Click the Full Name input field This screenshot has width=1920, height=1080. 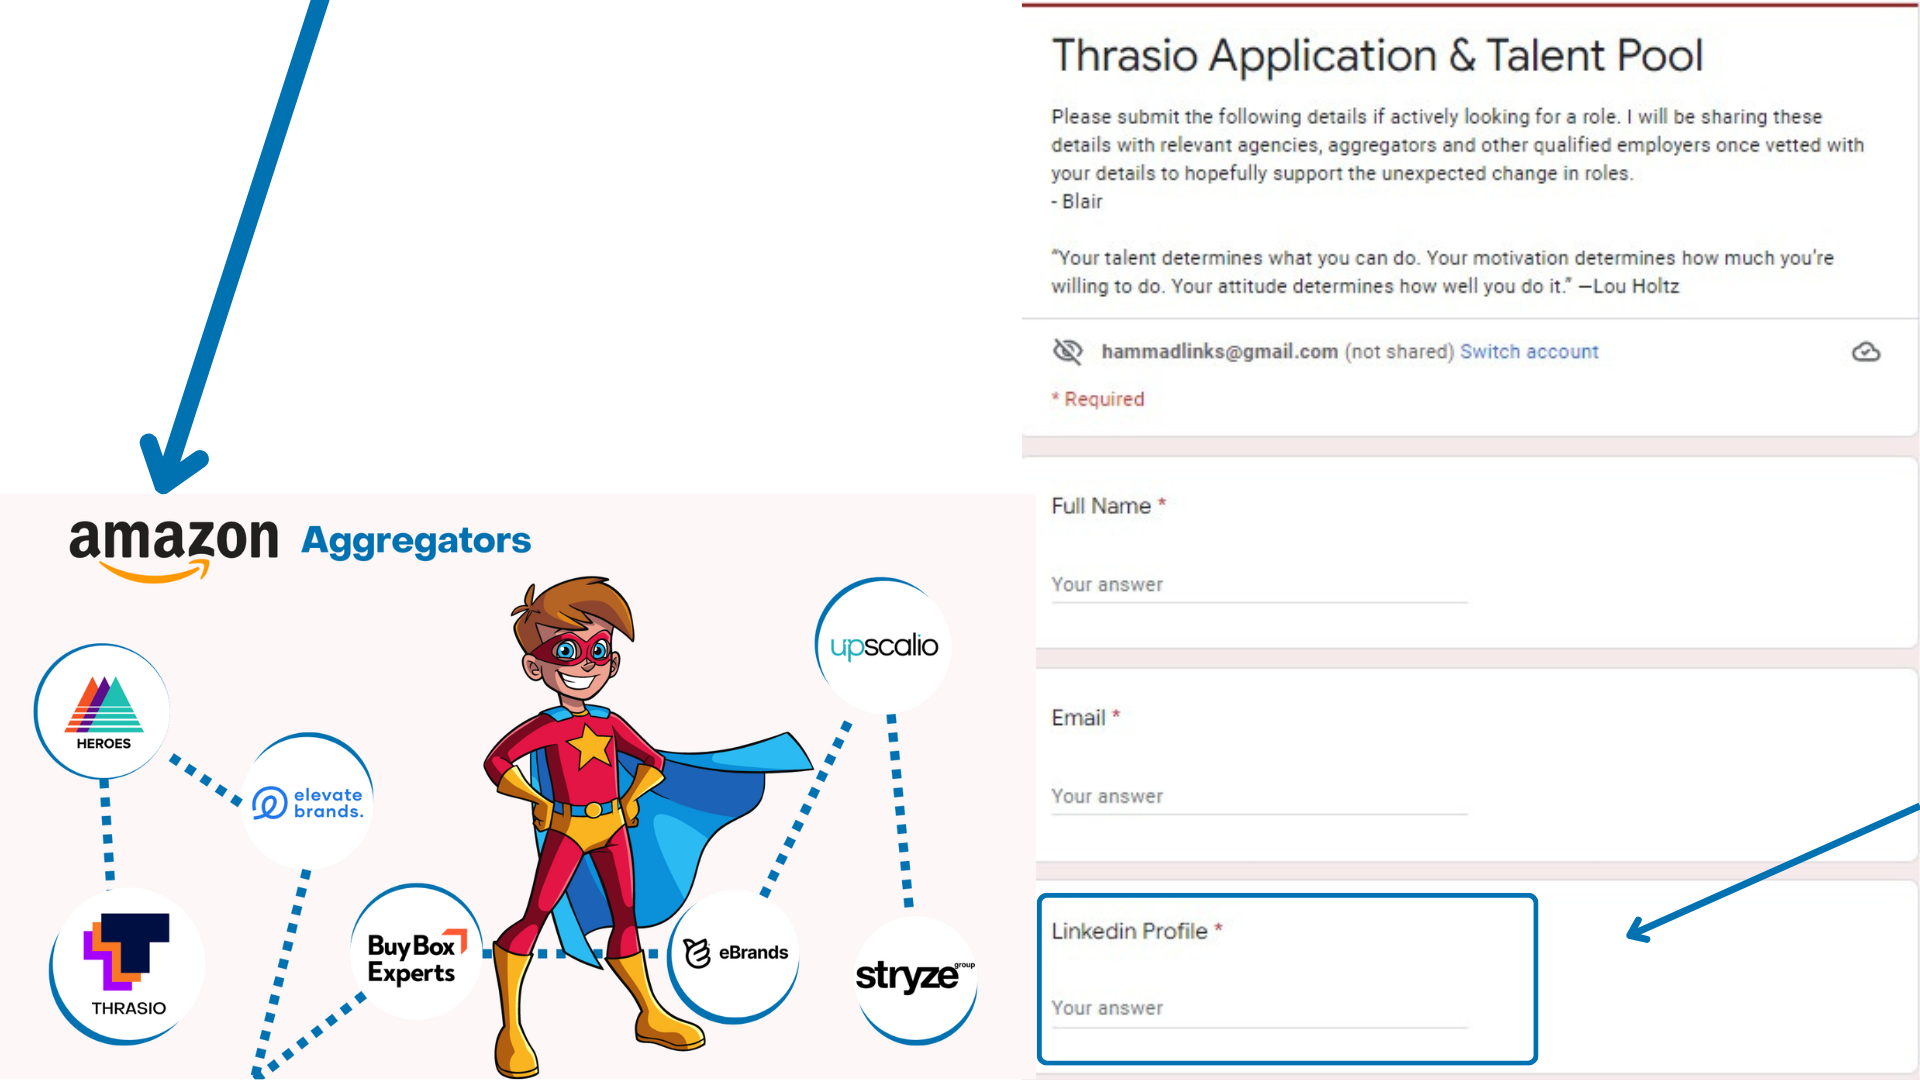tap(1257, 584)
